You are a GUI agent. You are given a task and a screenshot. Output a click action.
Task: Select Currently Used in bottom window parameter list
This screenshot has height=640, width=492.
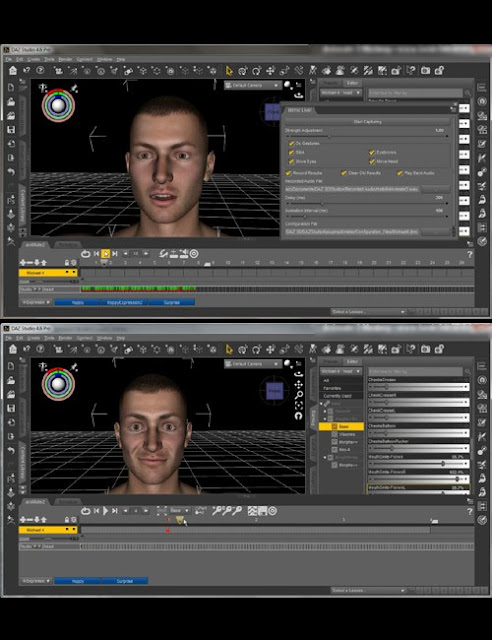pos(337,396)
